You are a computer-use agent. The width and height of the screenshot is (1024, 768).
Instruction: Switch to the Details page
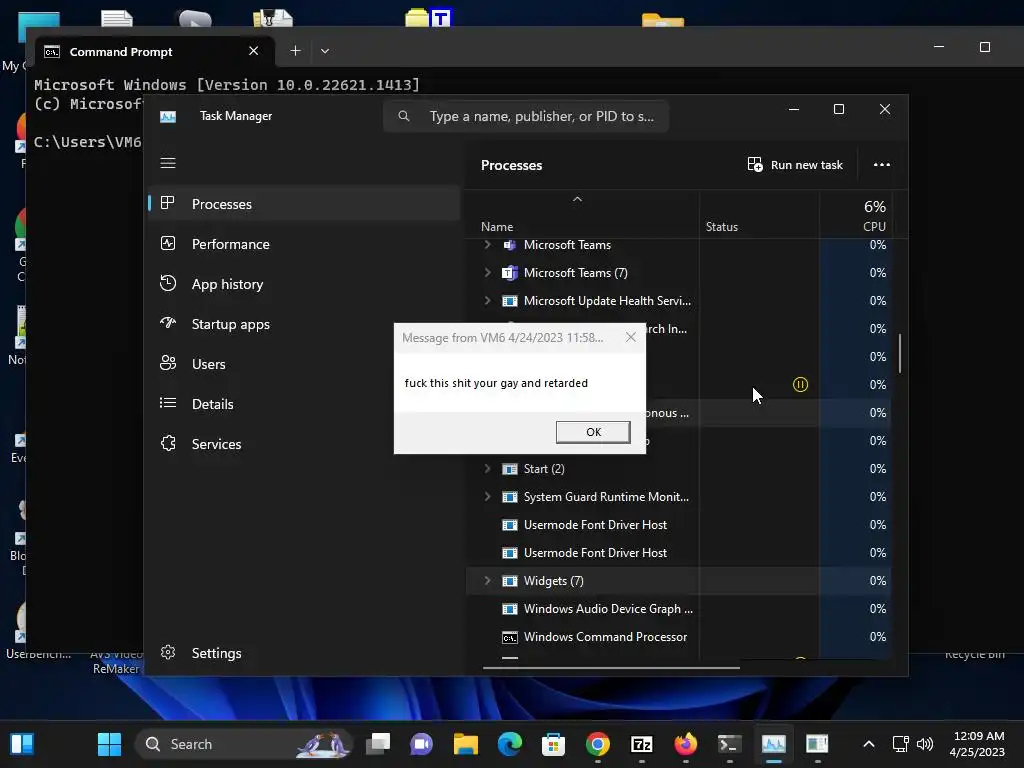click(304, 404)
